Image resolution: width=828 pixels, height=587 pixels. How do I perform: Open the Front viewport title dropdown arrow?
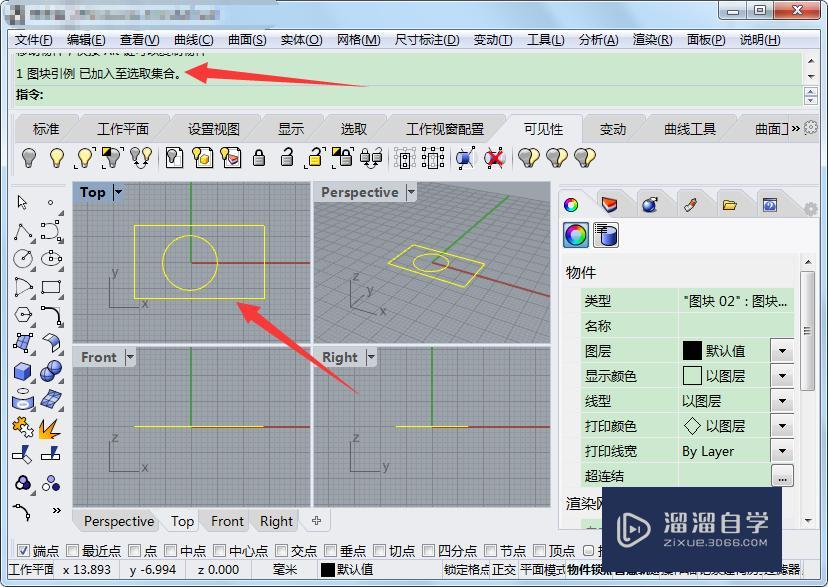point(130,357)
